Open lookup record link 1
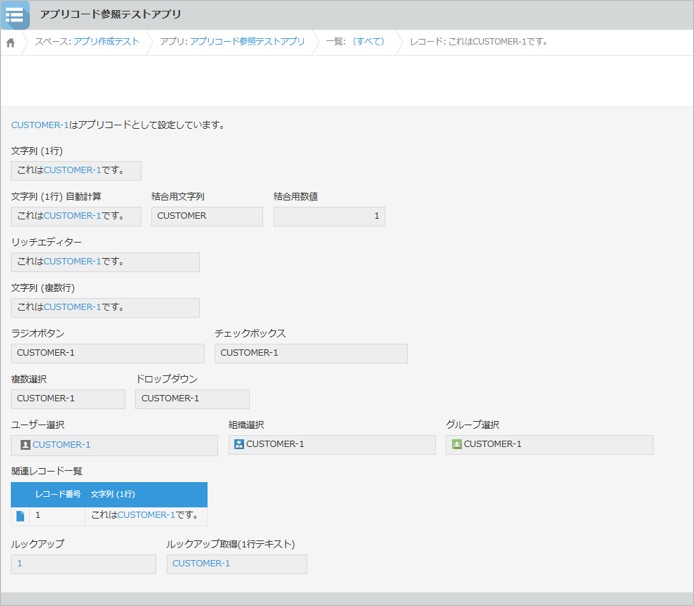This screenshot has width=694, height=606. 19,564
